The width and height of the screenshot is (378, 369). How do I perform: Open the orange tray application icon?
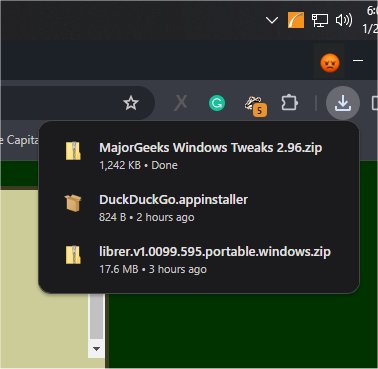[296, 20]
